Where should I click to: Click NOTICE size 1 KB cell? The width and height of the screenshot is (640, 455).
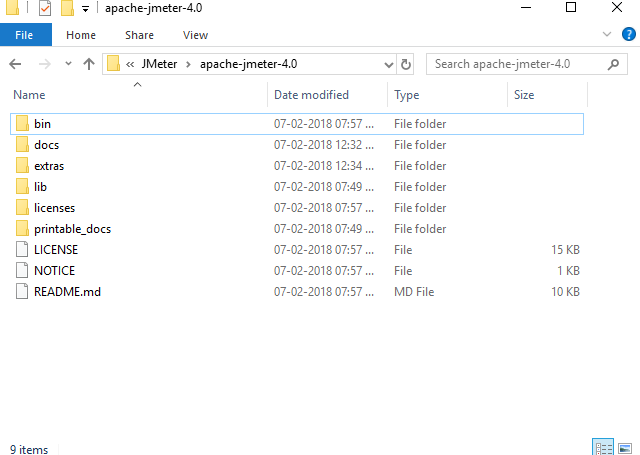click(569, 271)
